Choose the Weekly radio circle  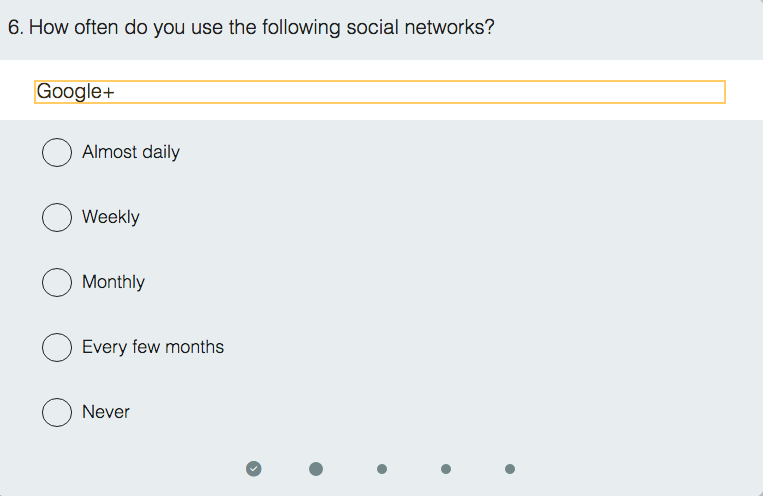[57, 217]
